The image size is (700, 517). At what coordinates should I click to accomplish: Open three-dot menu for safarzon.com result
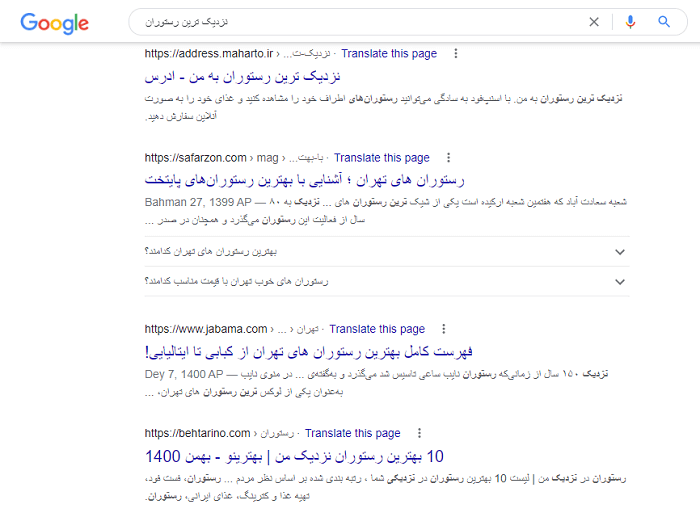[x=448, y=158]
